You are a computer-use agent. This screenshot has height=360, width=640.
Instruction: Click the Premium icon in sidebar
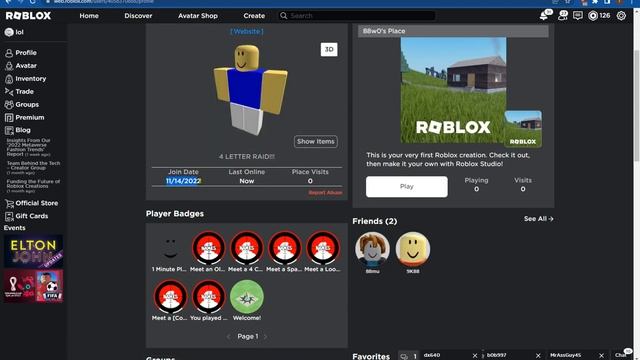click(9, 118)
